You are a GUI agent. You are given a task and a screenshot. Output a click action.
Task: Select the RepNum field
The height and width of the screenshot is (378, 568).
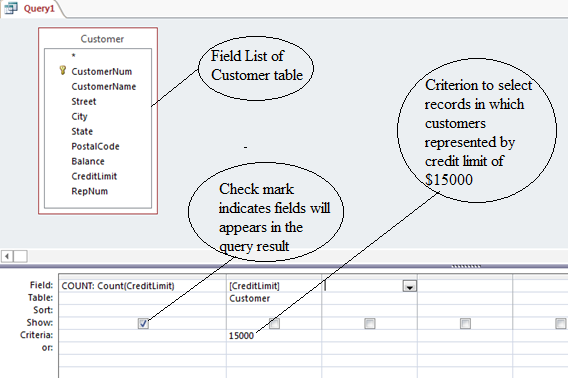pyautogui.click(x=89, y=191)
